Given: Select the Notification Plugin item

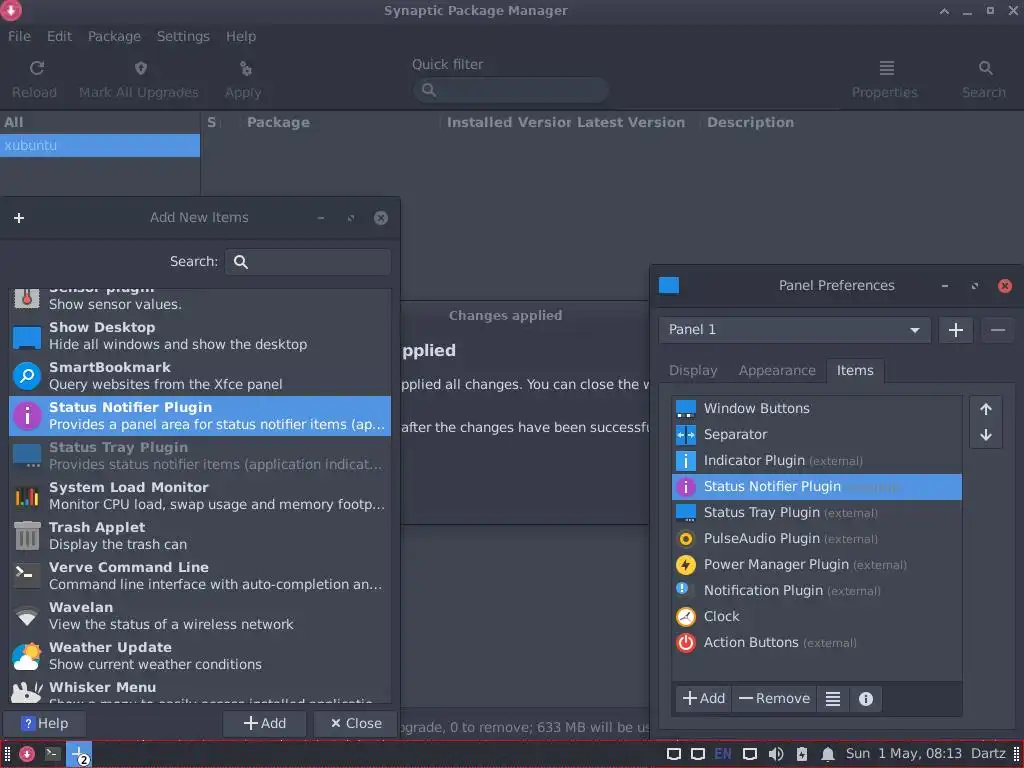Looking at the screenshot, I should click(816, 591).
